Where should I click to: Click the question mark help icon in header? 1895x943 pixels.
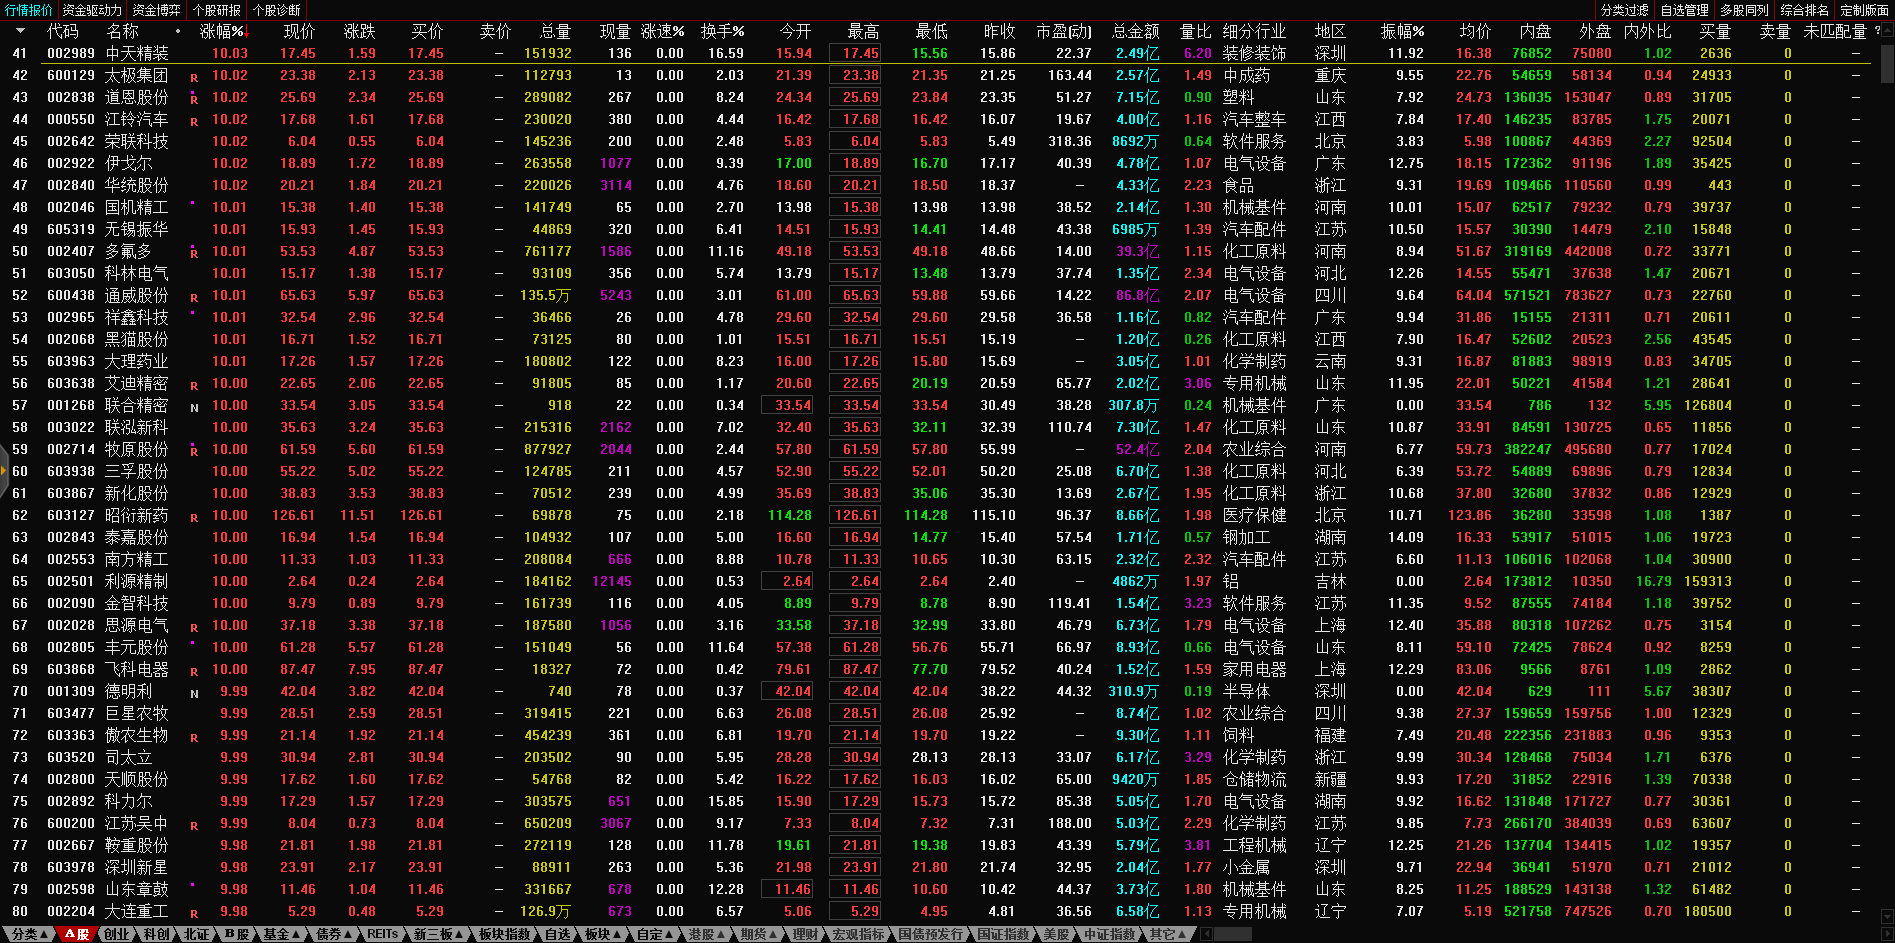[1877, 31]
